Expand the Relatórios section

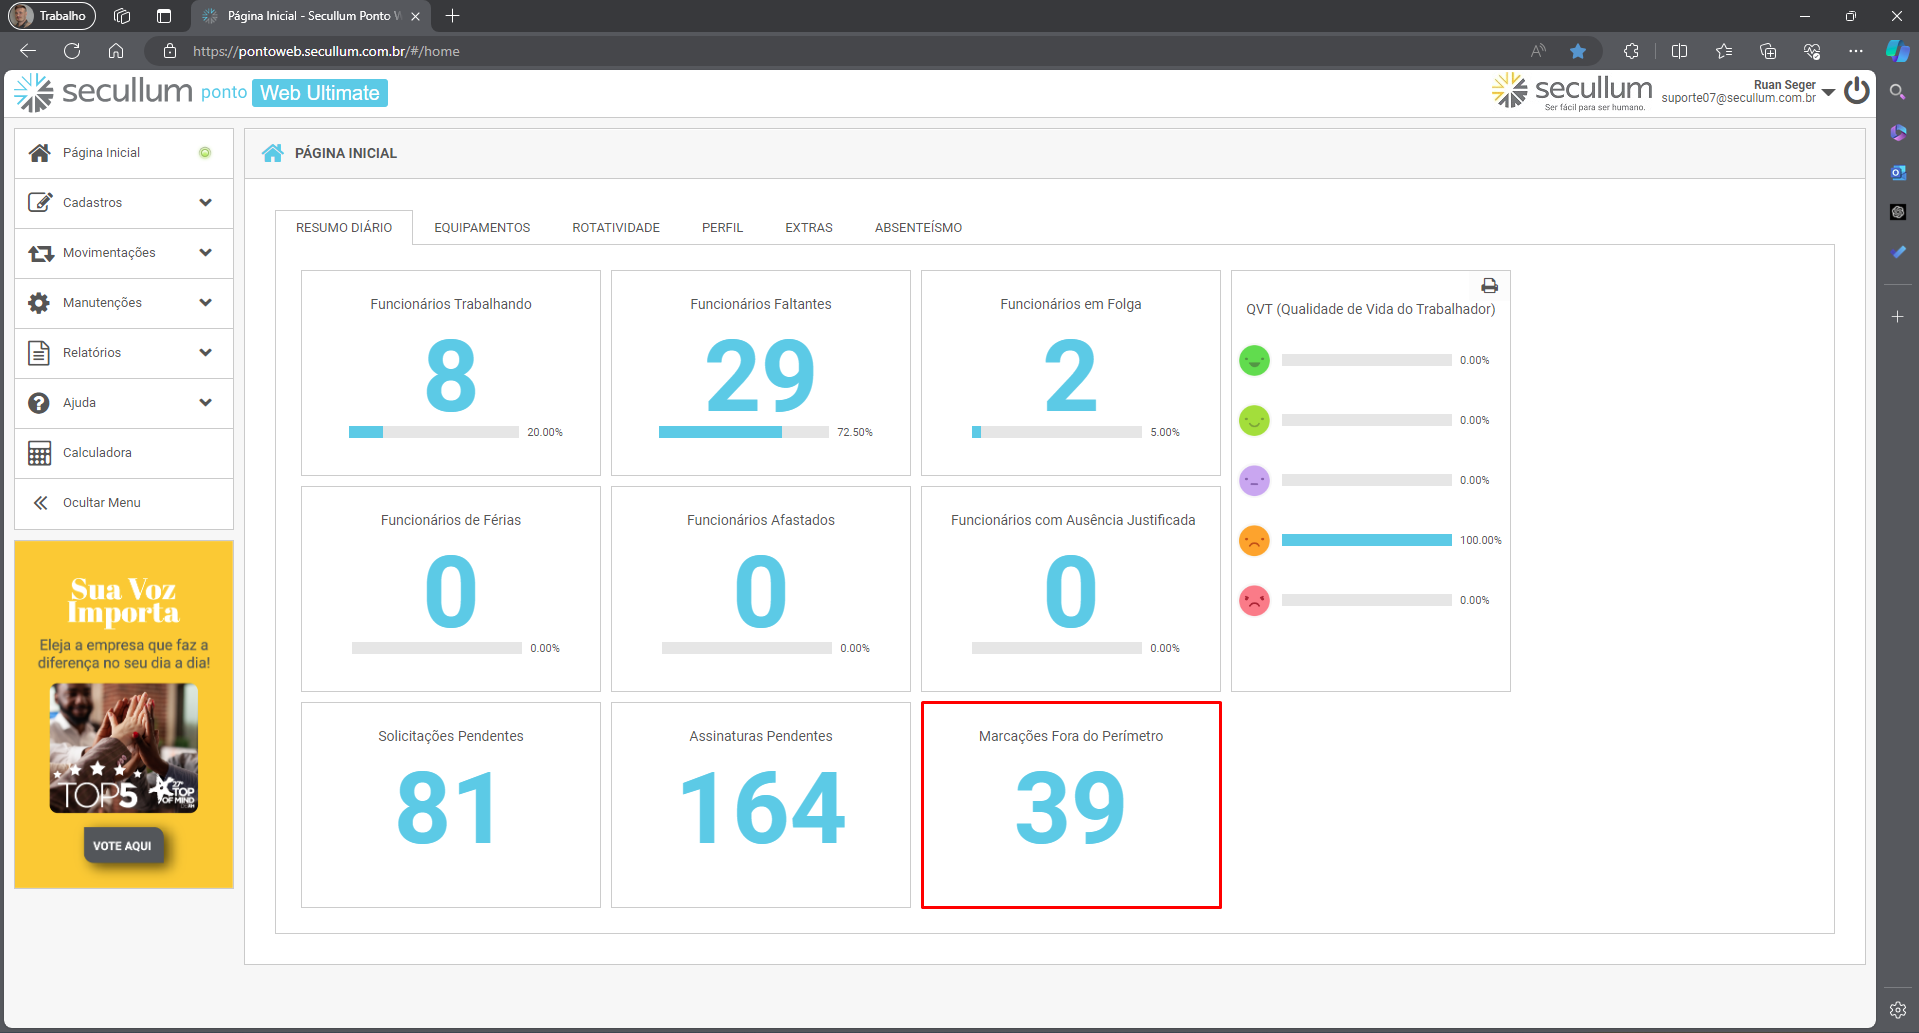[124, 353]
